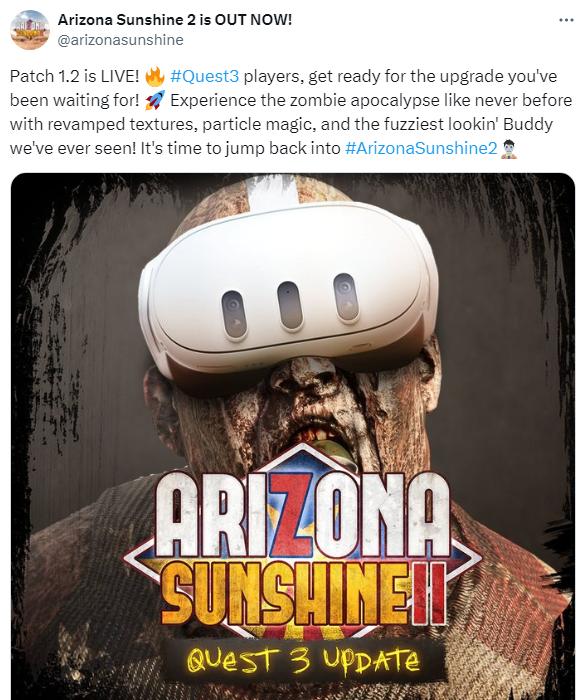Click the rocket emoji in the tweet
The width and height of the screenshot is (585, 700).
[x=155, y=100]
